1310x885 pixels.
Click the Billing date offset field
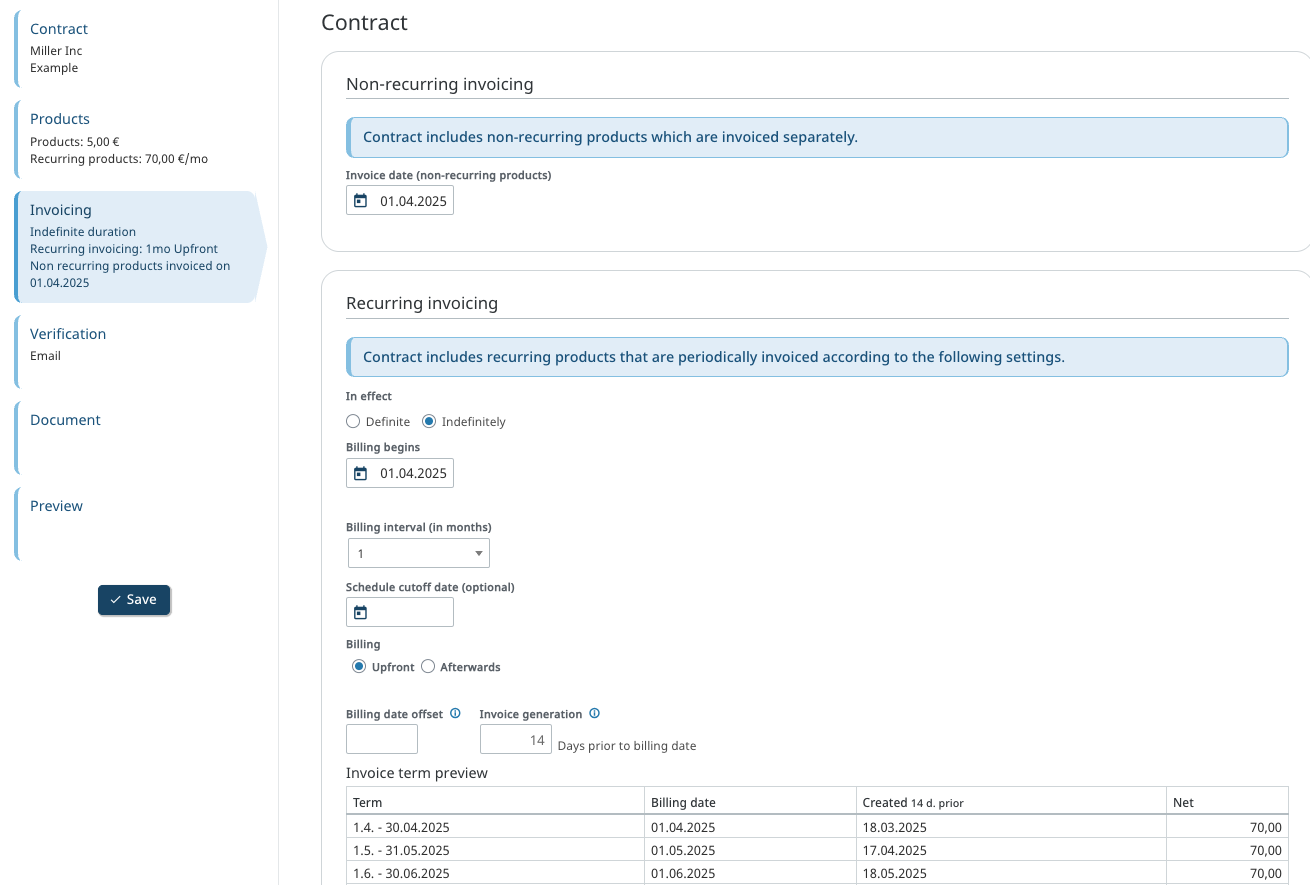click(x=382, y=739)
